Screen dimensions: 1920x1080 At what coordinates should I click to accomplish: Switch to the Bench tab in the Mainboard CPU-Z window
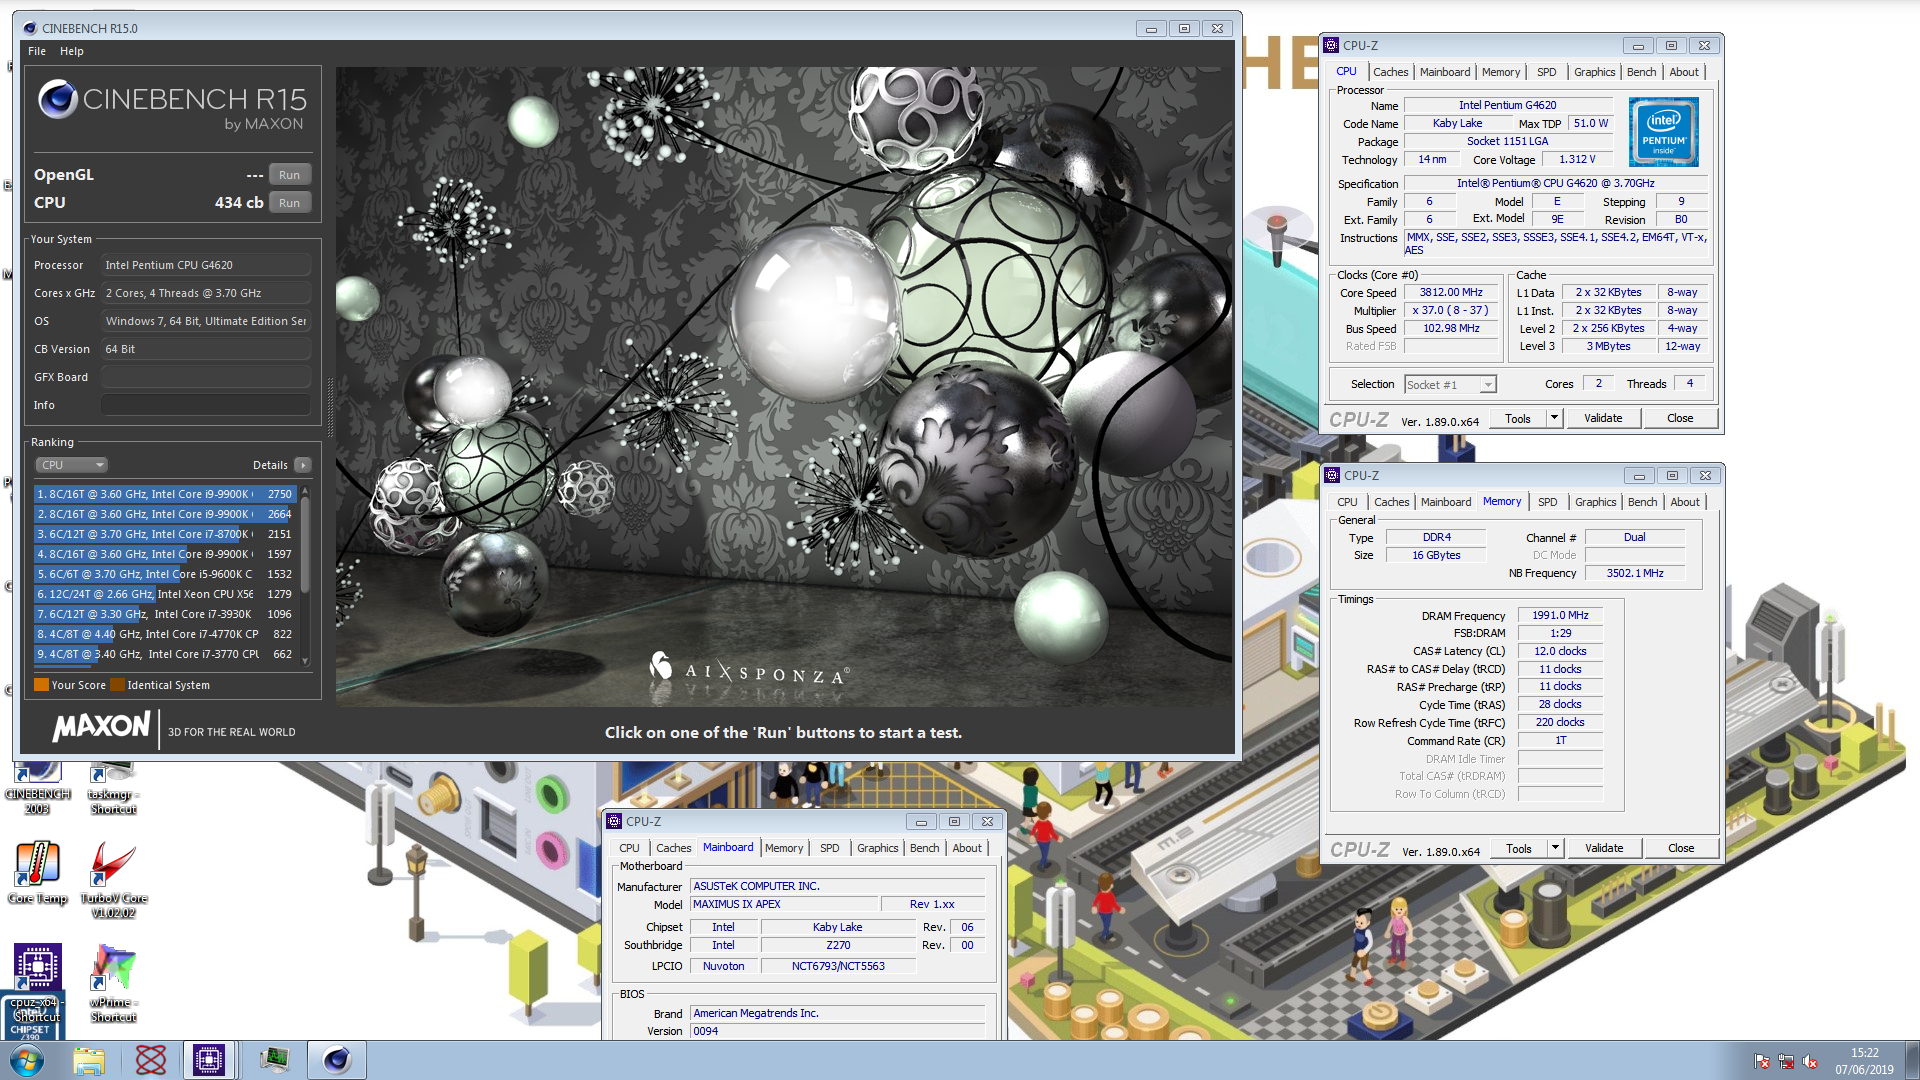(925, 848)
